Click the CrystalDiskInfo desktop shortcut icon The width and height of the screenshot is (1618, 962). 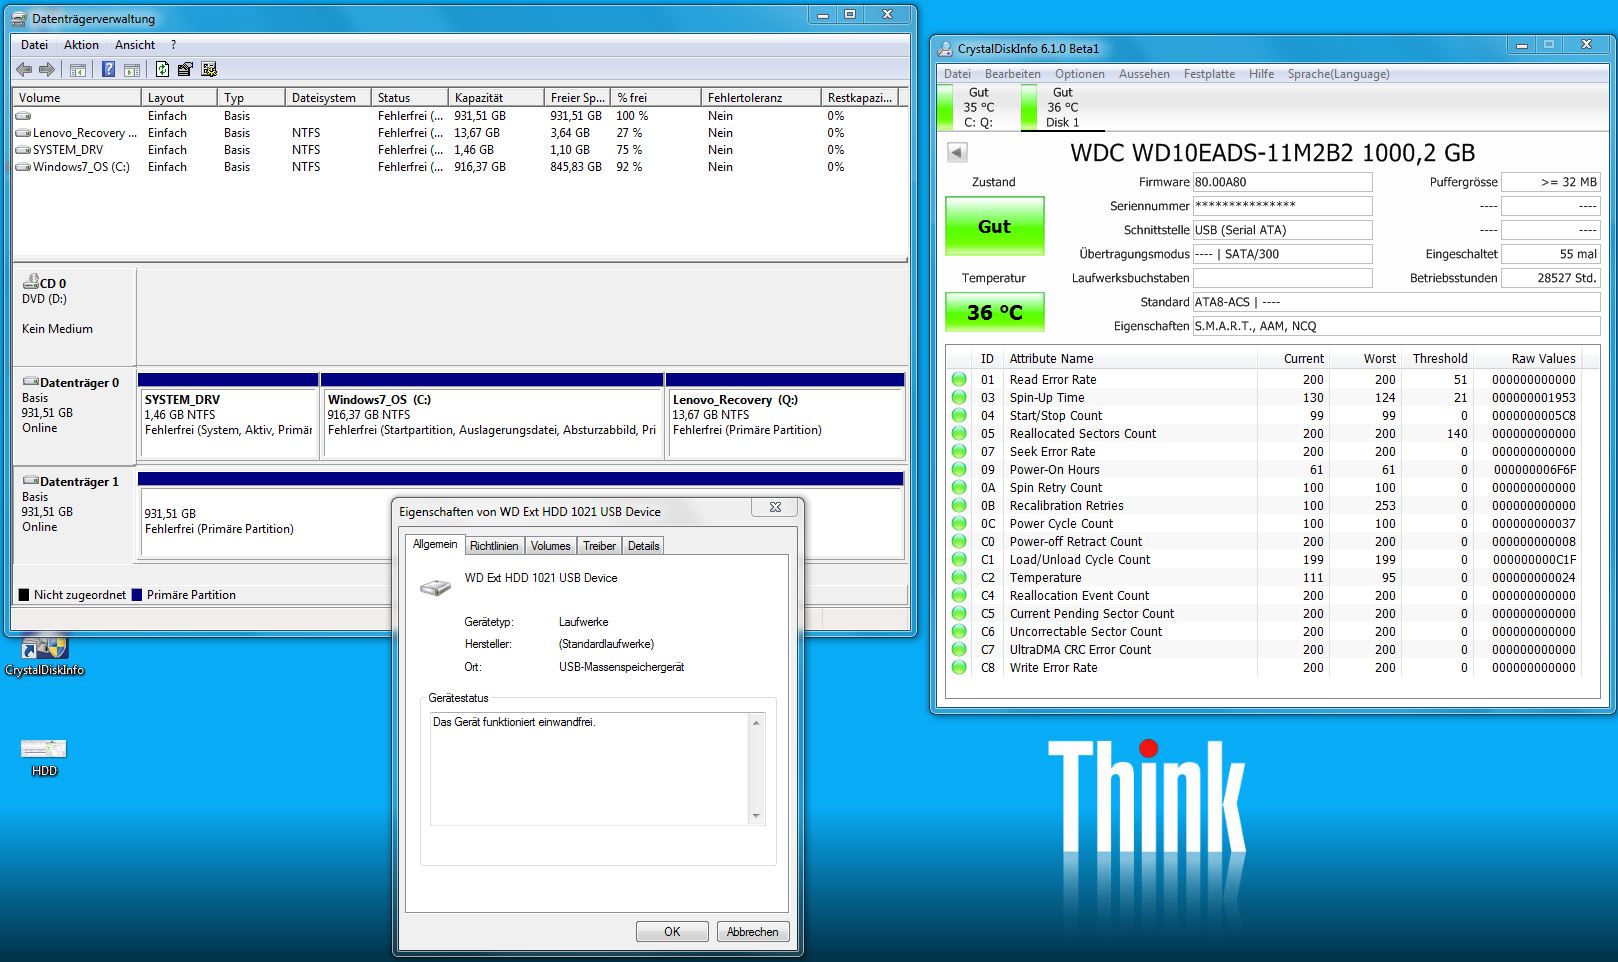pos(44,647)
